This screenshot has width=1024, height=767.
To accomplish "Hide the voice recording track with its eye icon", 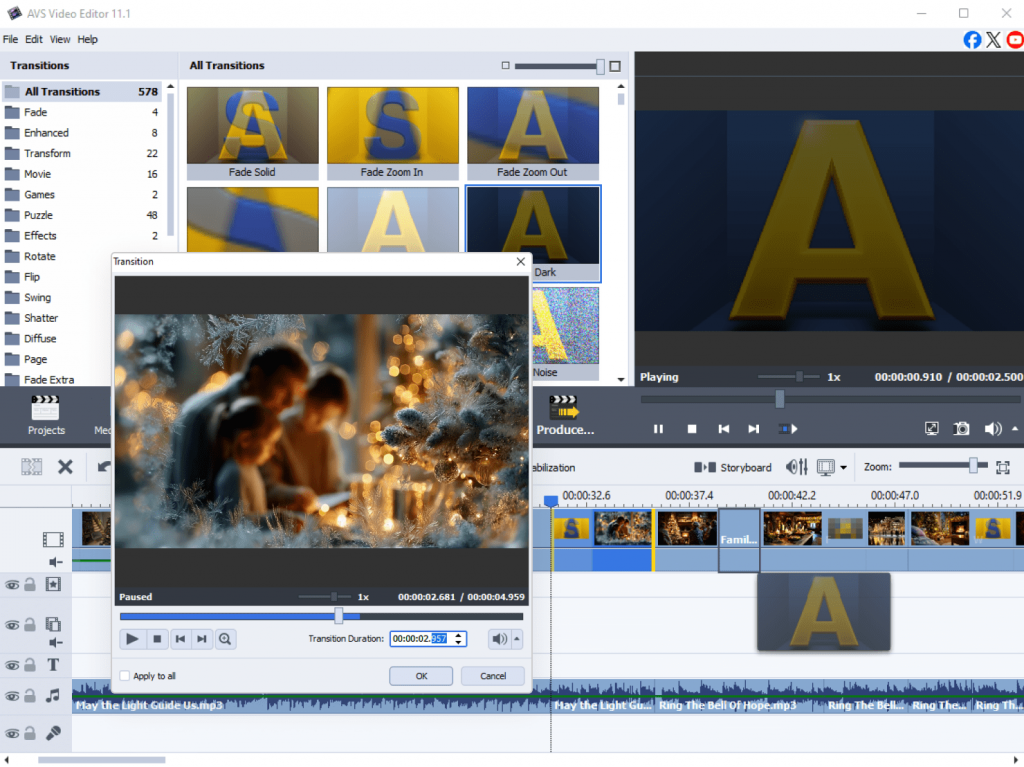I will [x=12, y=733].
